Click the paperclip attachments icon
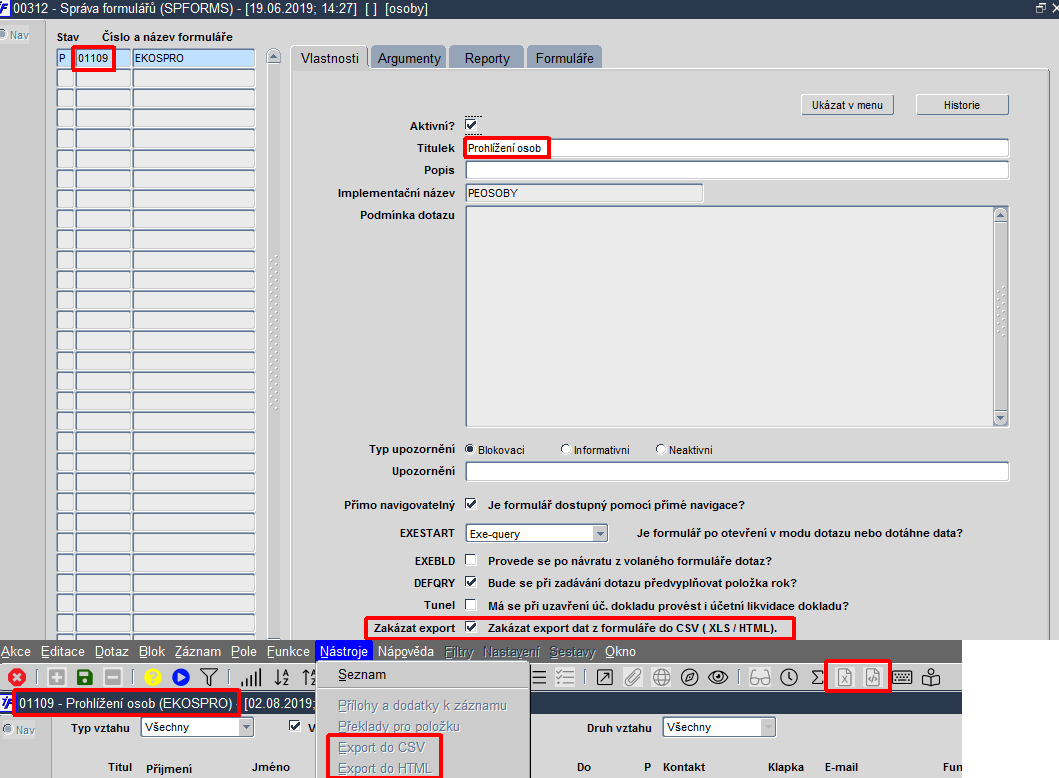 coord(633,677)
